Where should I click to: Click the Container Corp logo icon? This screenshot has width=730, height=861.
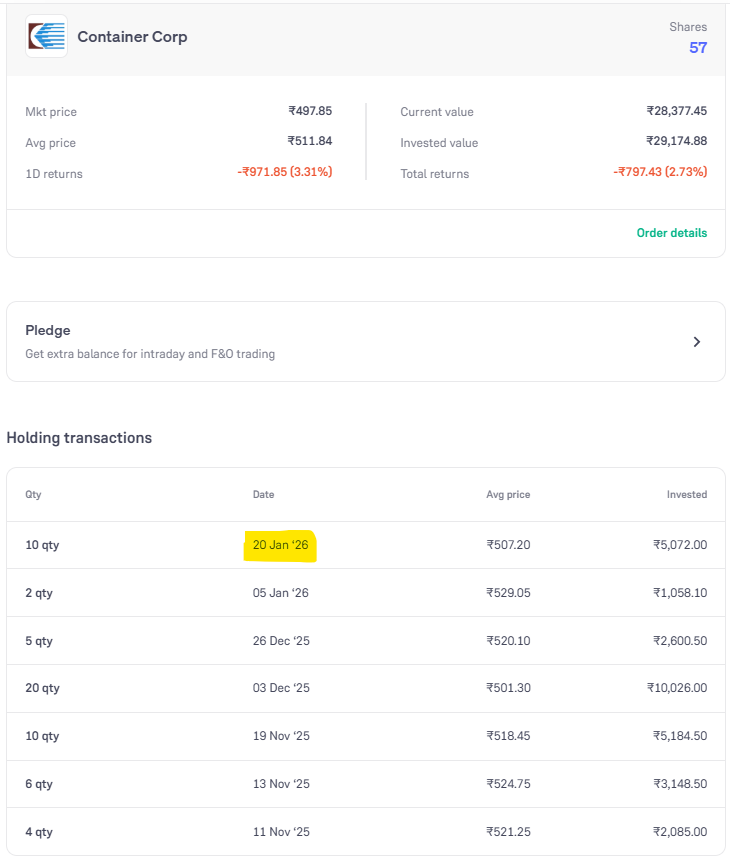[x=47, y=36]
